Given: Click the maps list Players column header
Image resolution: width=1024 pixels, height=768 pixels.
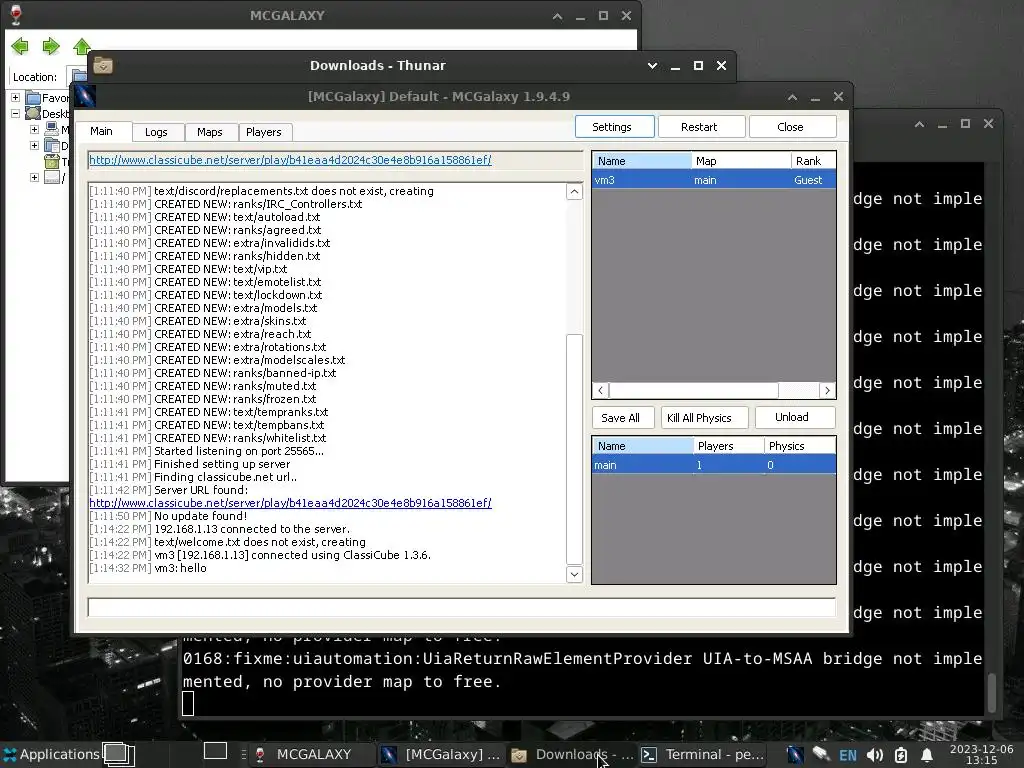Looking at the screenshot, I should [x=729, y=446].
